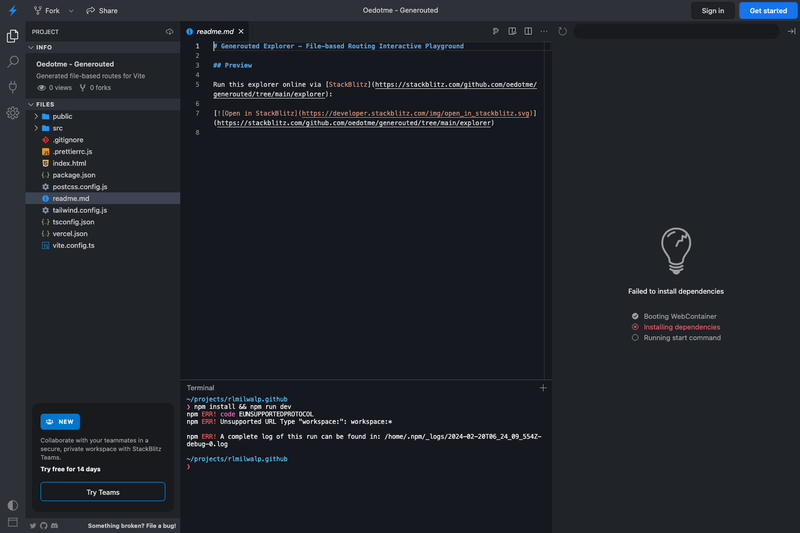The image size is (800, 533).
Task: Click the preview reload icon
Action: coord(562,31)
